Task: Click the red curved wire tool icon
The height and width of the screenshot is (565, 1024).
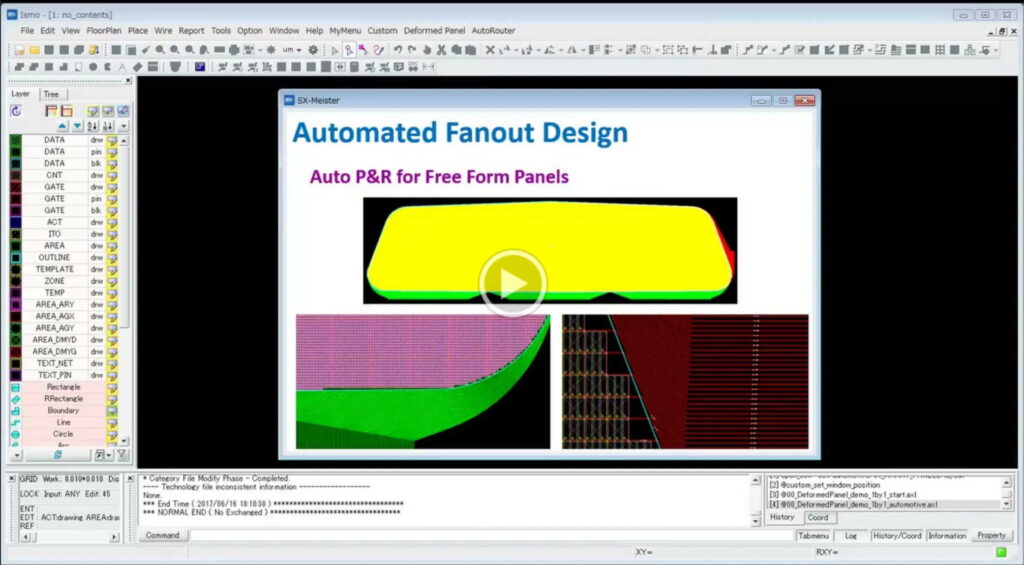Action: 378,50
